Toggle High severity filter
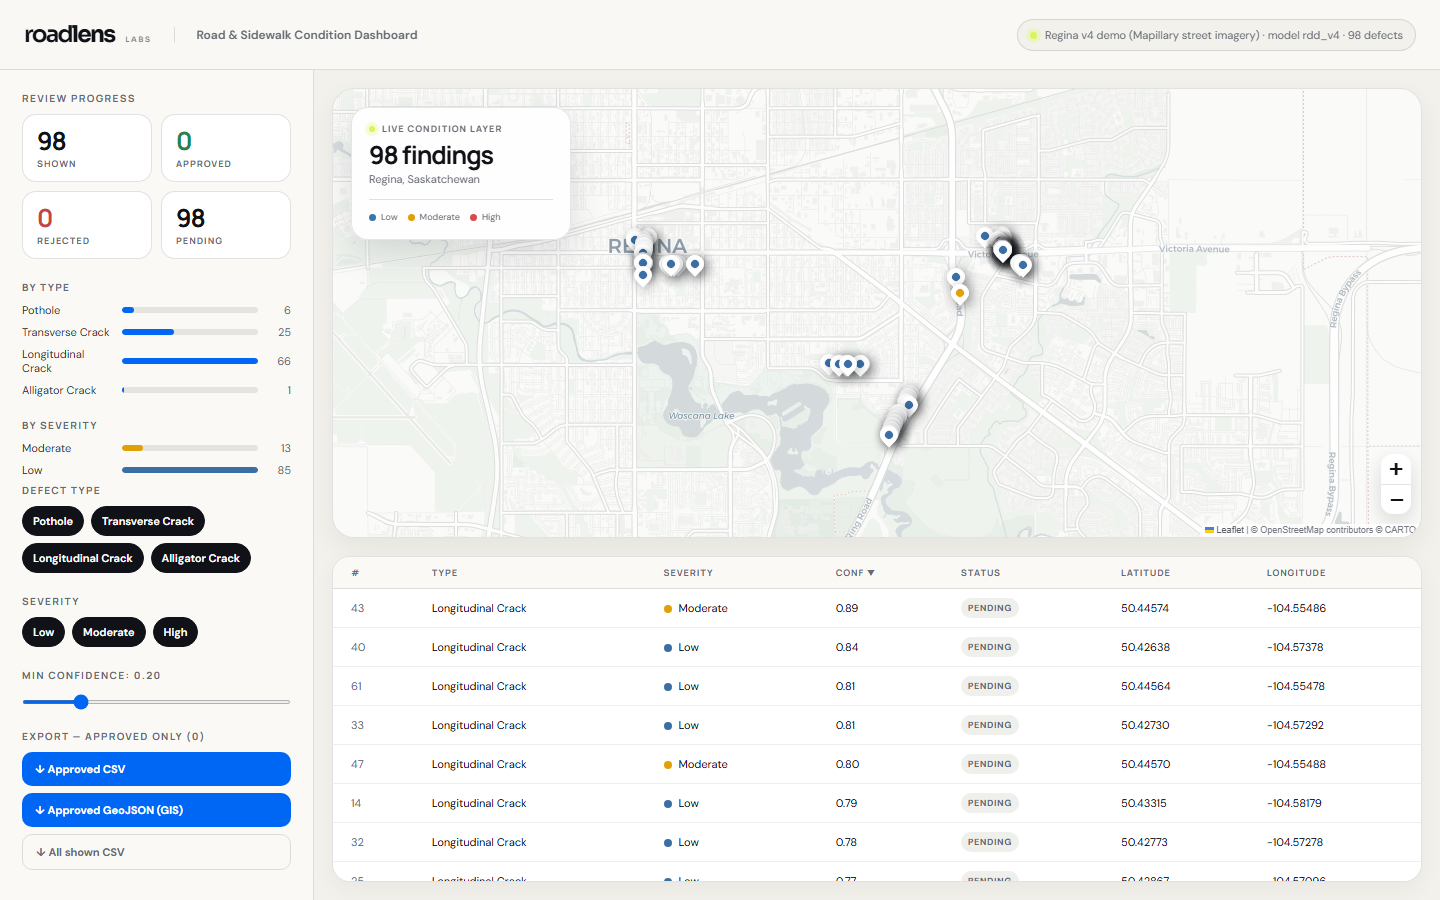 click(x=175, y=632)
